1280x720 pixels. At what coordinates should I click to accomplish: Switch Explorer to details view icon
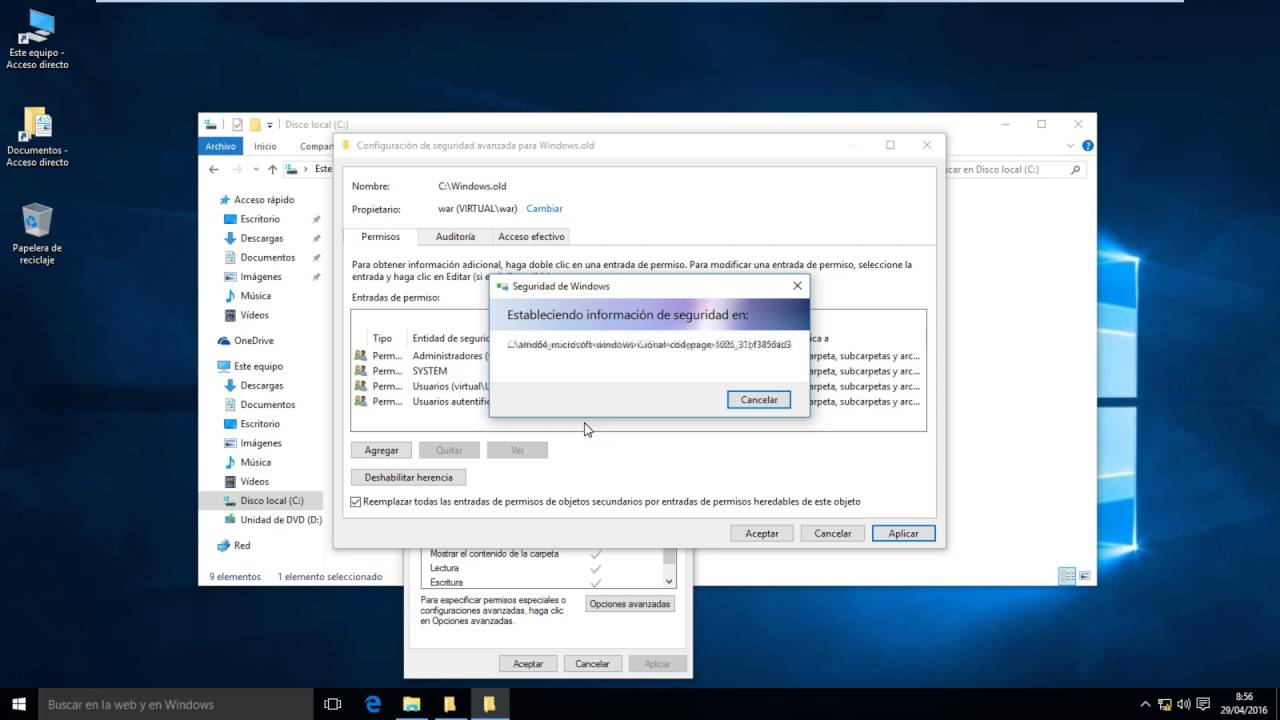[1067, 576]
